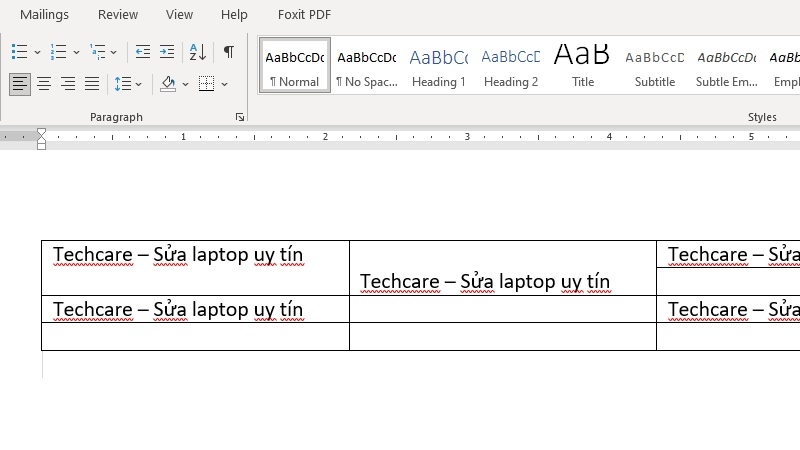Open the Help tab
This screenshot has height=450, width=800.
tap(234, 15)
